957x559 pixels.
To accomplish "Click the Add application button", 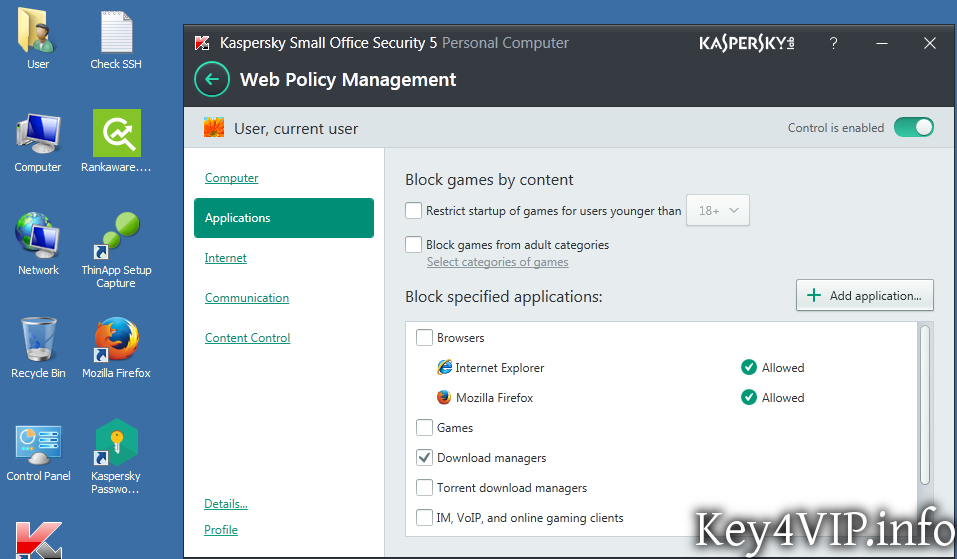I will click(865, 295).
